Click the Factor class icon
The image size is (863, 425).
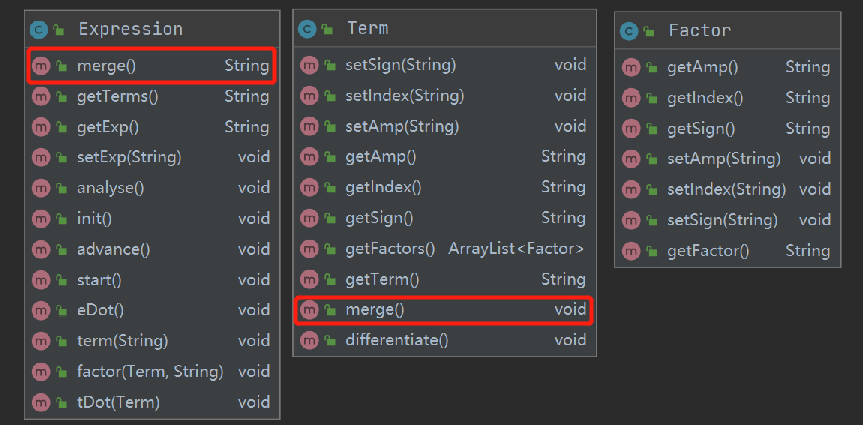[x=630, y=31]
